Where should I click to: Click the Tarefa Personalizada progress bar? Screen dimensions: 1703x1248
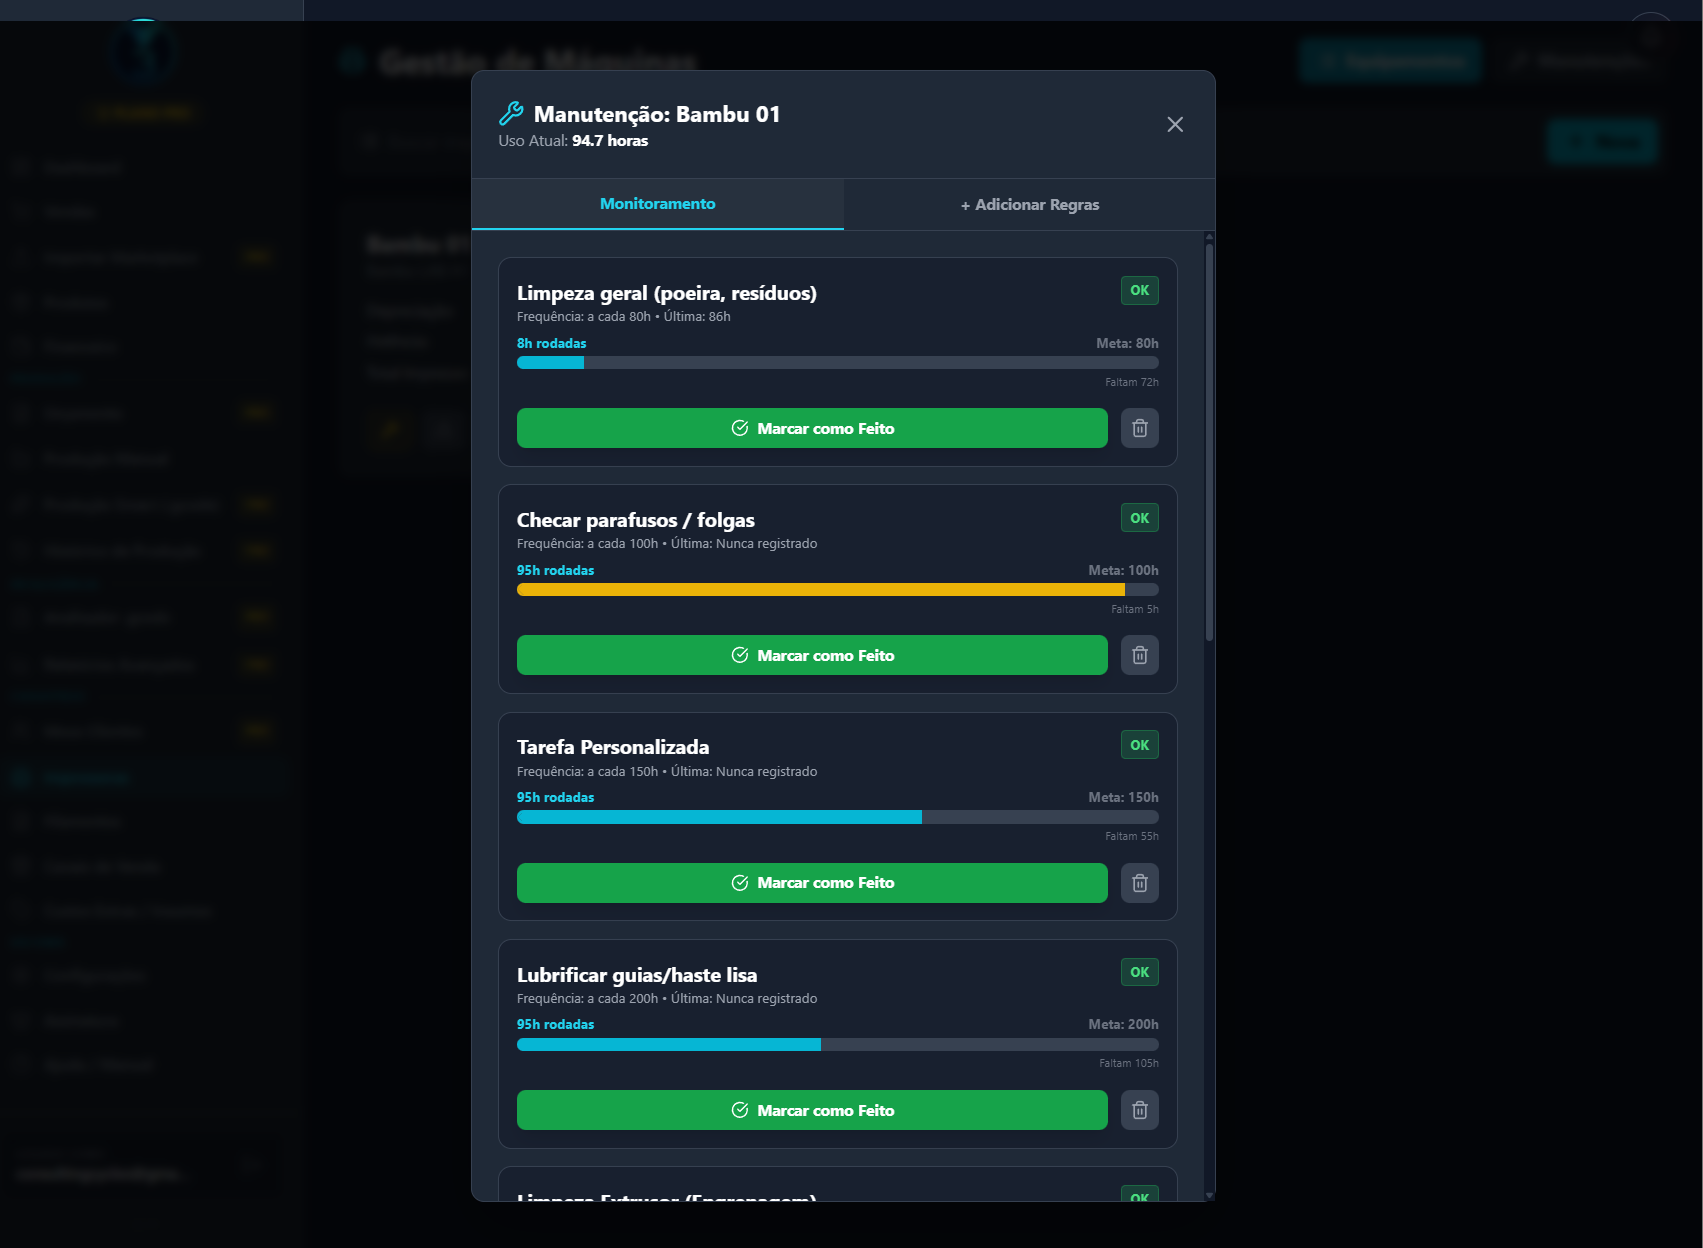click(x=837, y=817)
